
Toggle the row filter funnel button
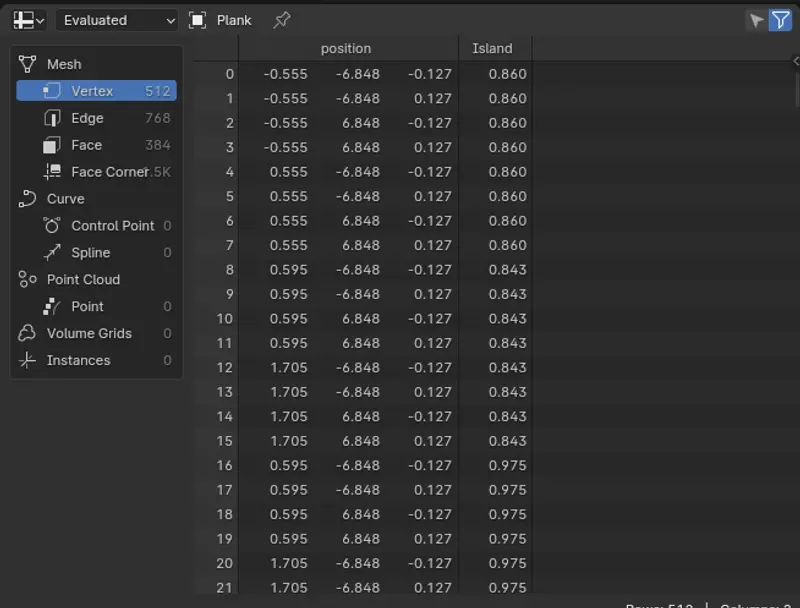pyautogui.click(x=779, y=20)
